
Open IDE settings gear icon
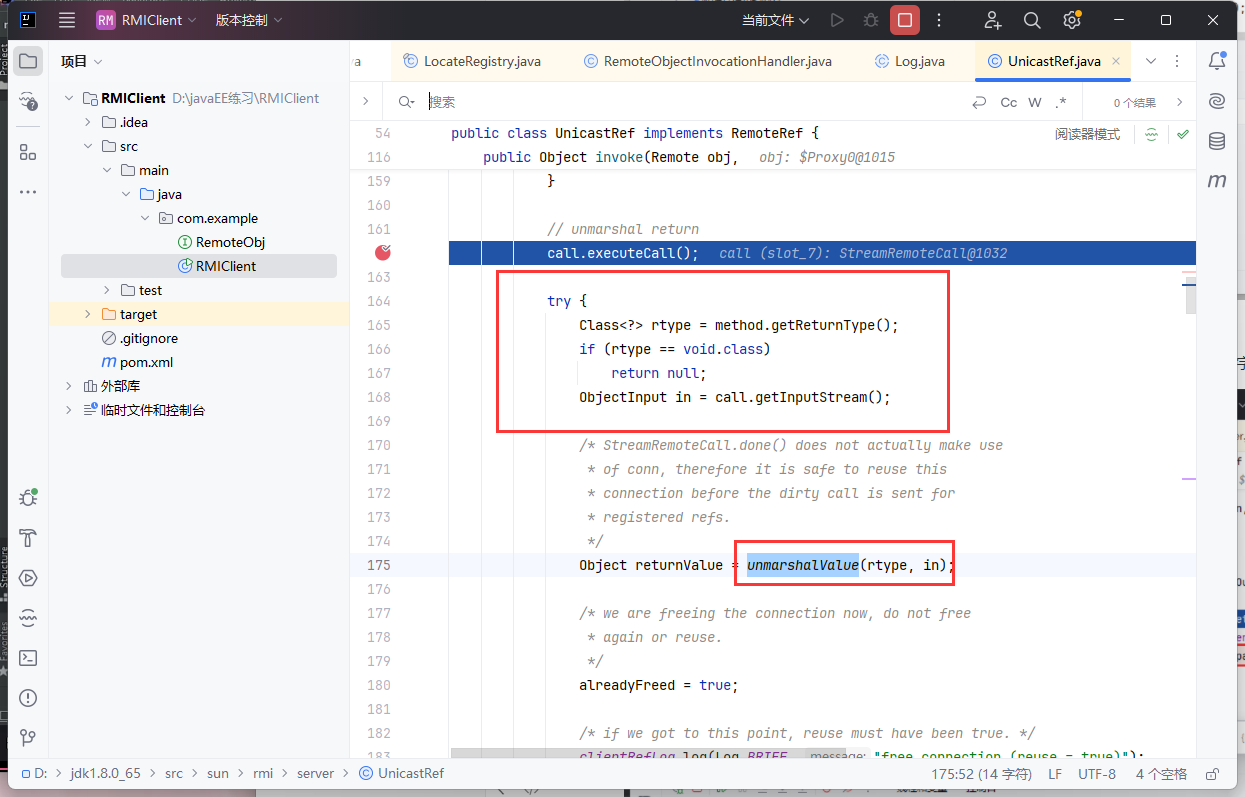1072,20
